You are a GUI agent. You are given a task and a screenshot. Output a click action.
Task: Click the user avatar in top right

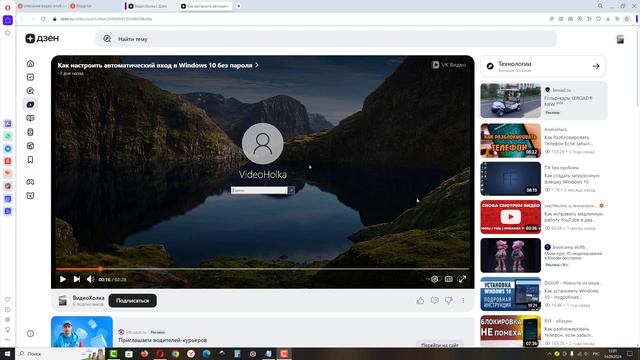click(620, 39)
